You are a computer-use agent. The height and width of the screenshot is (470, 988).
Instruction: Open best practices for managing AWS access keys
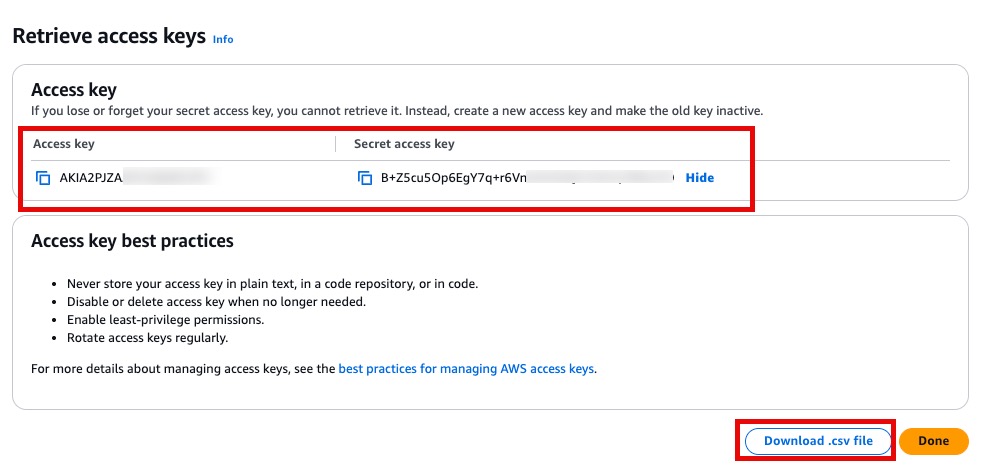tap(466, 369)
